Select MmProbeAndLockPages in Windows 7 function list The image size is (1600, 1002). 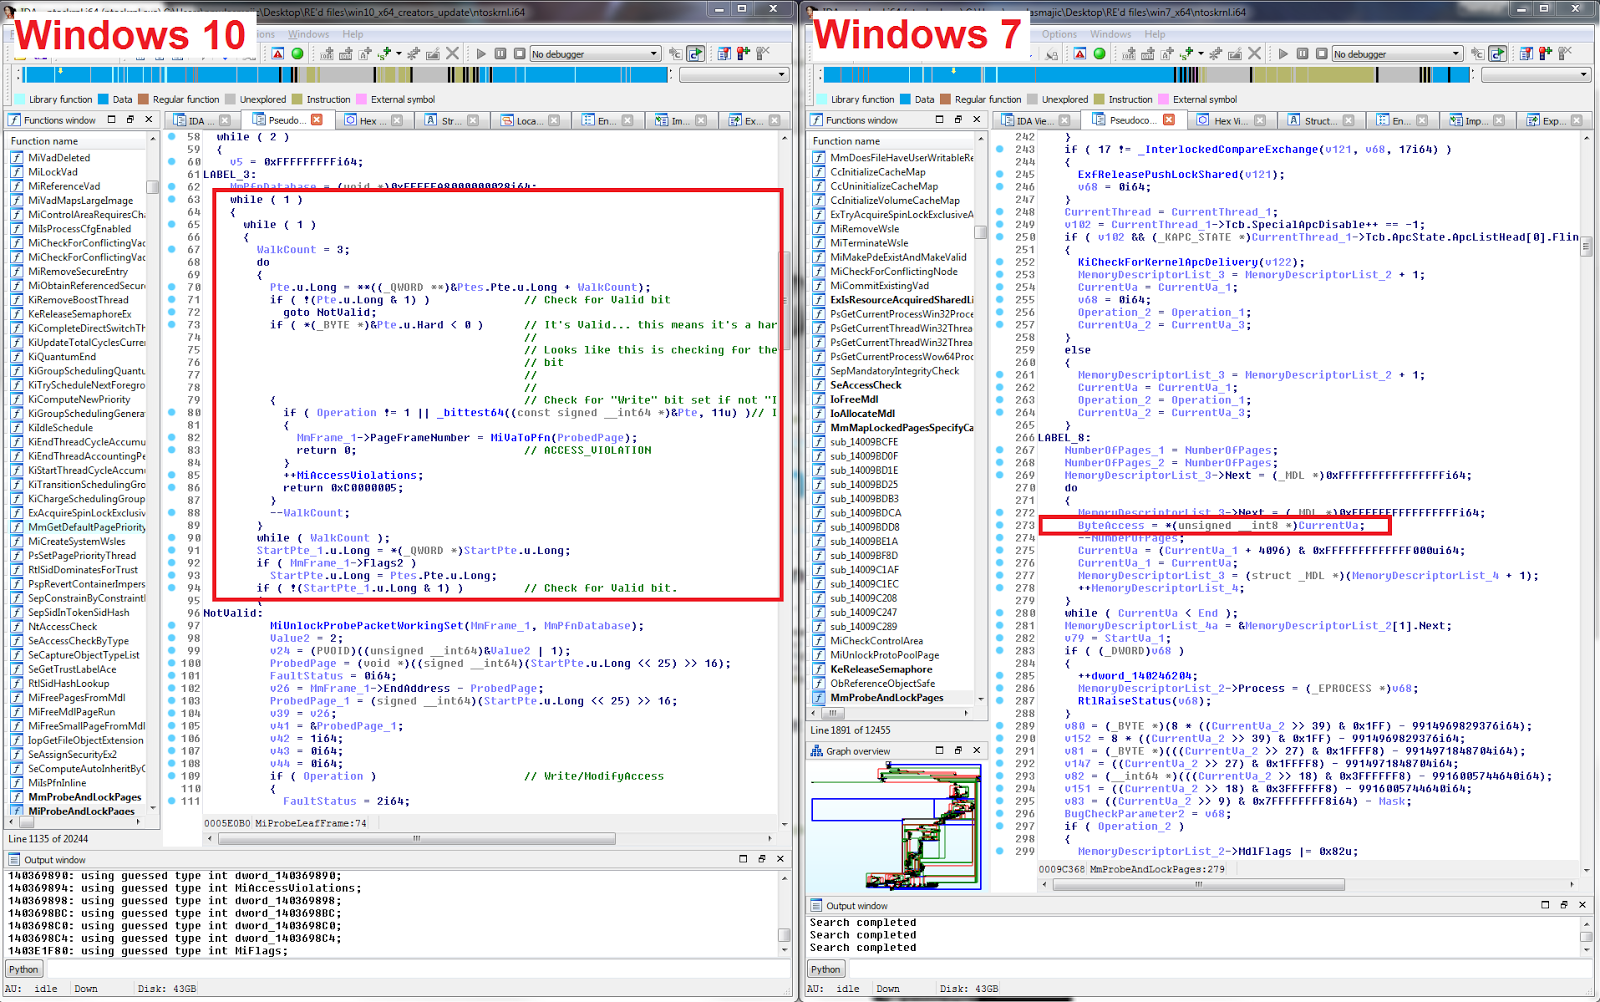coord(887,698)
